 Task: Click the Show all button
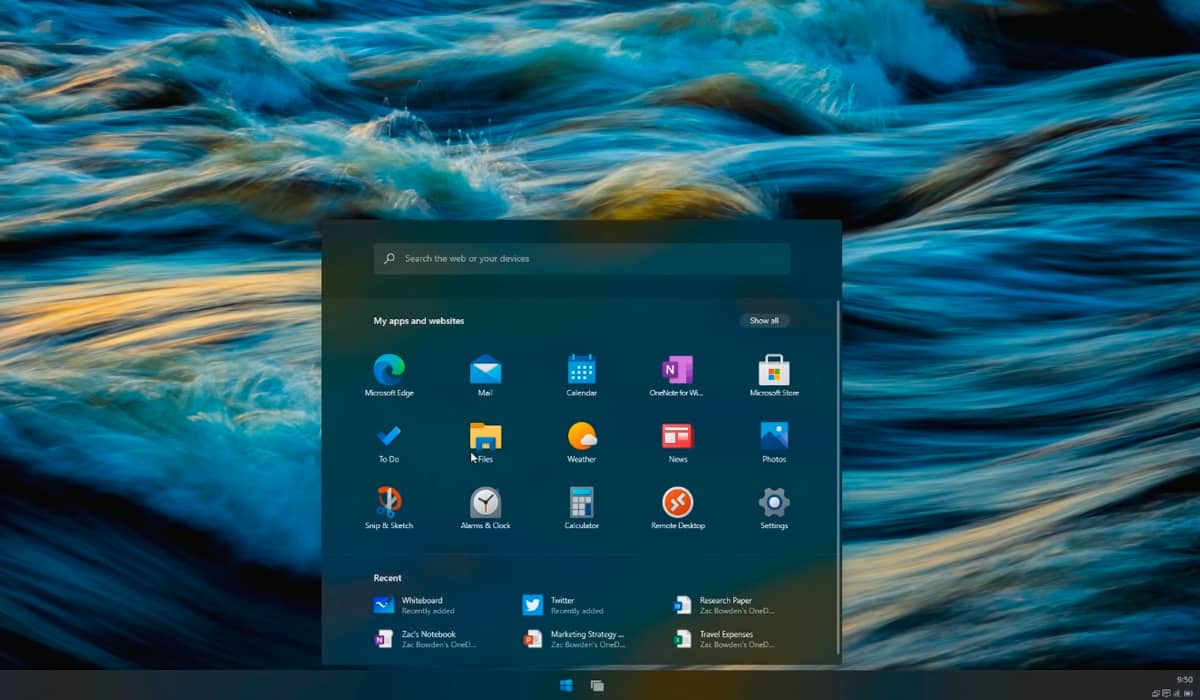764,320
